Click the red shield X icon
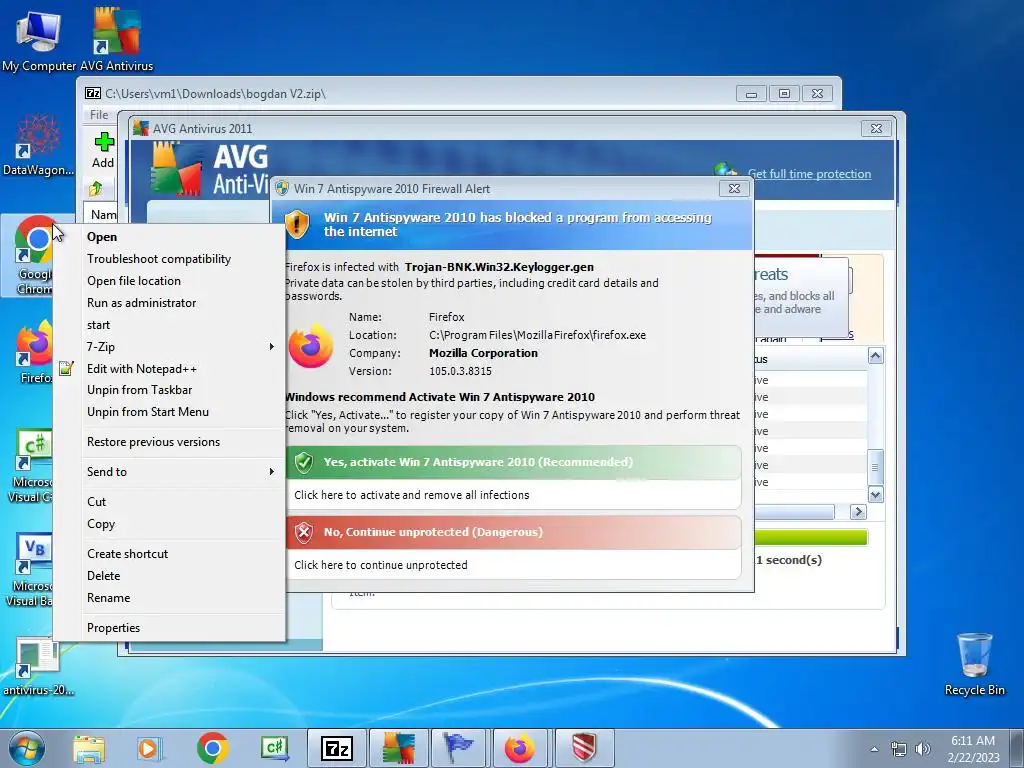 click(x=304, y=532)
